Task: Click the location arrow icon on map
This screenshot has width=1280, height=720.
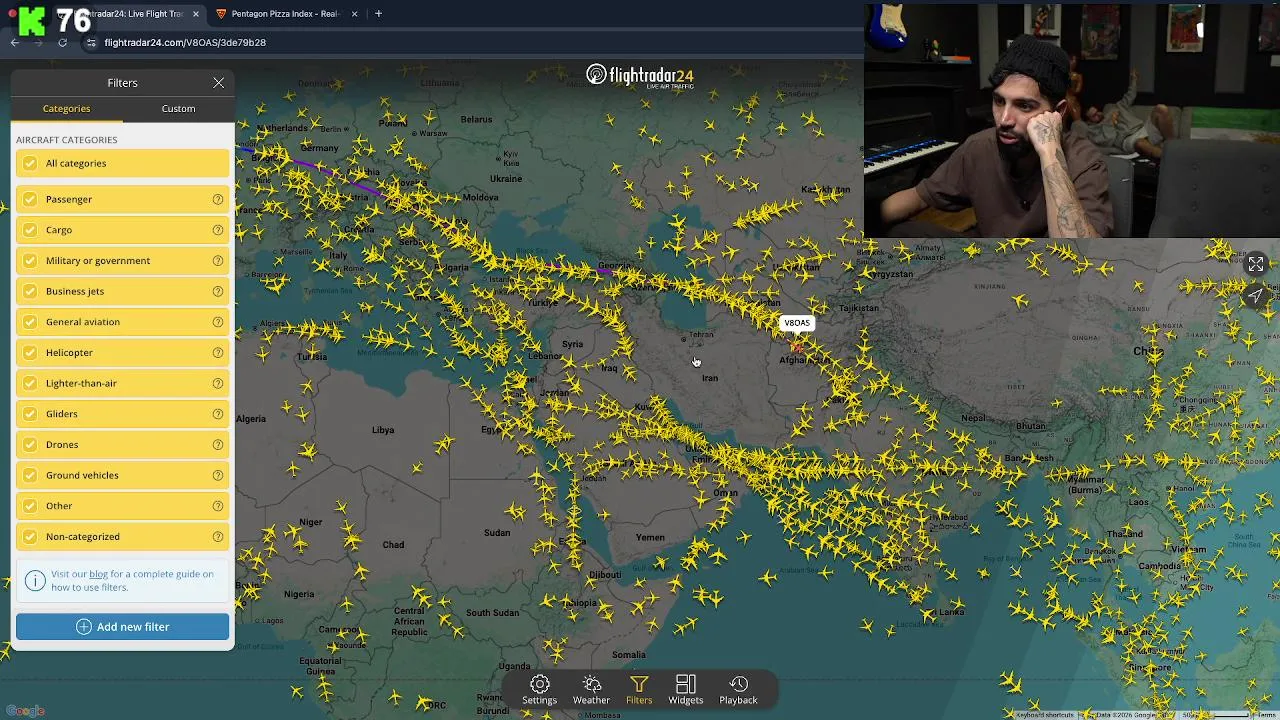Action: click(x=1256, y=296)
